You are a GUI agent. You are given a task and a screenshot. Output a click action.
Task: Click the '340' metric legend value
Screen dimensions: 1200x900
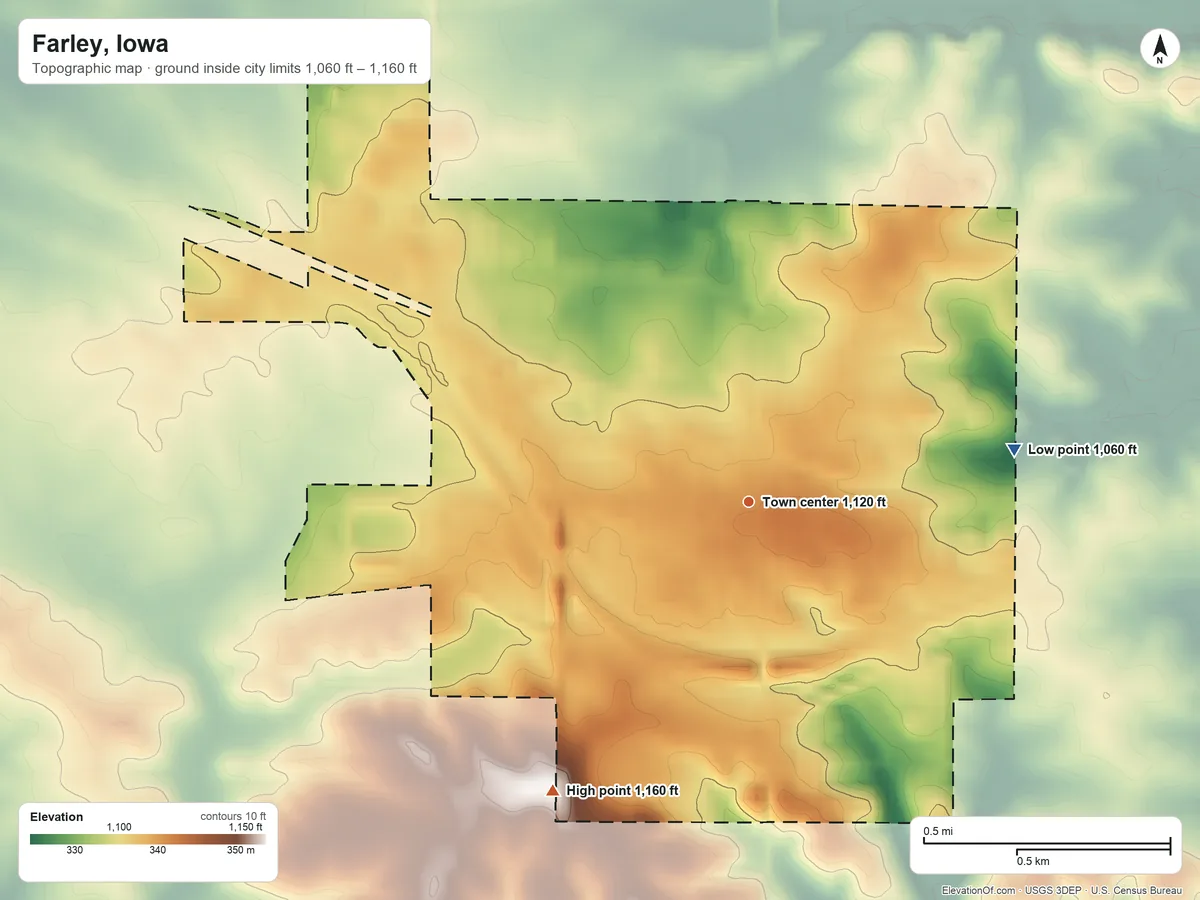158,851
